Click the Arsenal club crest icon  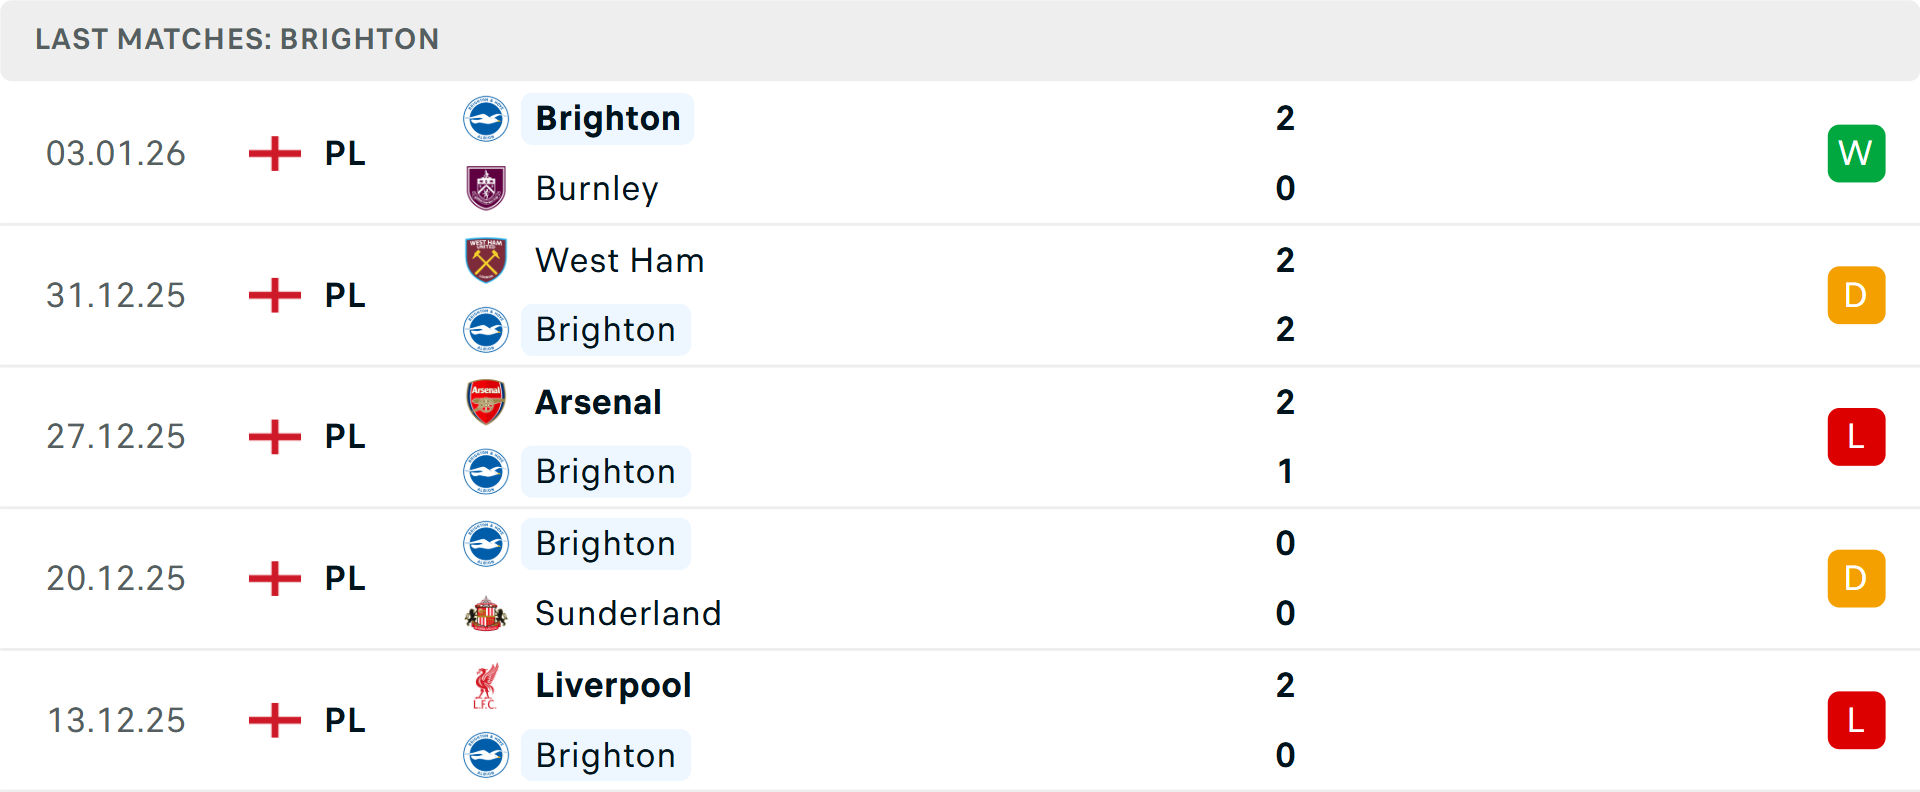pos(486,402)
